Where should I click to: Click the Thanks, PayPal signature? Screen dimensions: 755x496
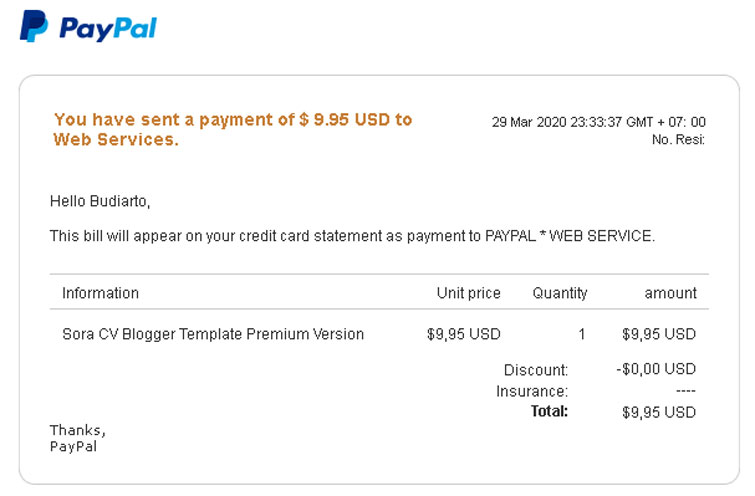[x=78, y=438]
